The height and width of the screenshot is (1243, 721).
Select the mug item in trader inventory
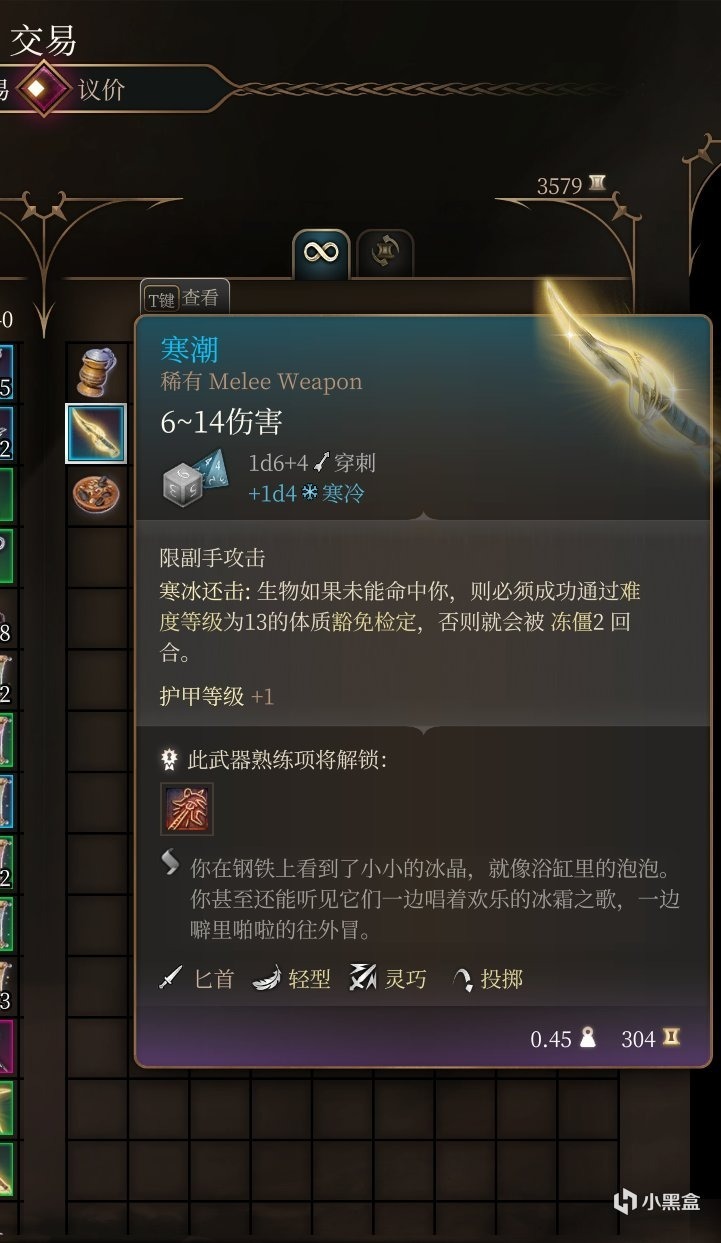point(97,372)
